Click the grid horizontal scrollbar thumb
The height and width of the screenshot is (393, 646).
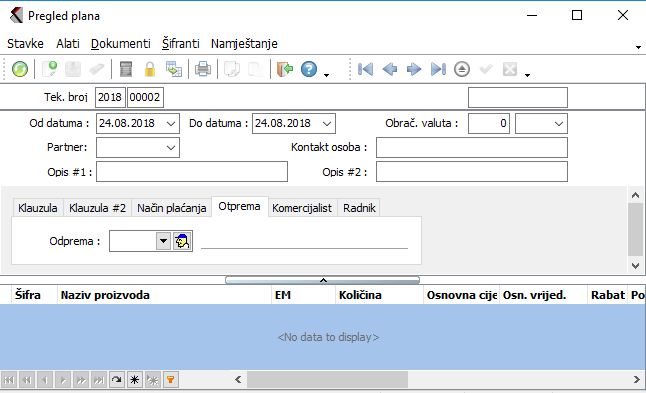(x=328, y=379)
